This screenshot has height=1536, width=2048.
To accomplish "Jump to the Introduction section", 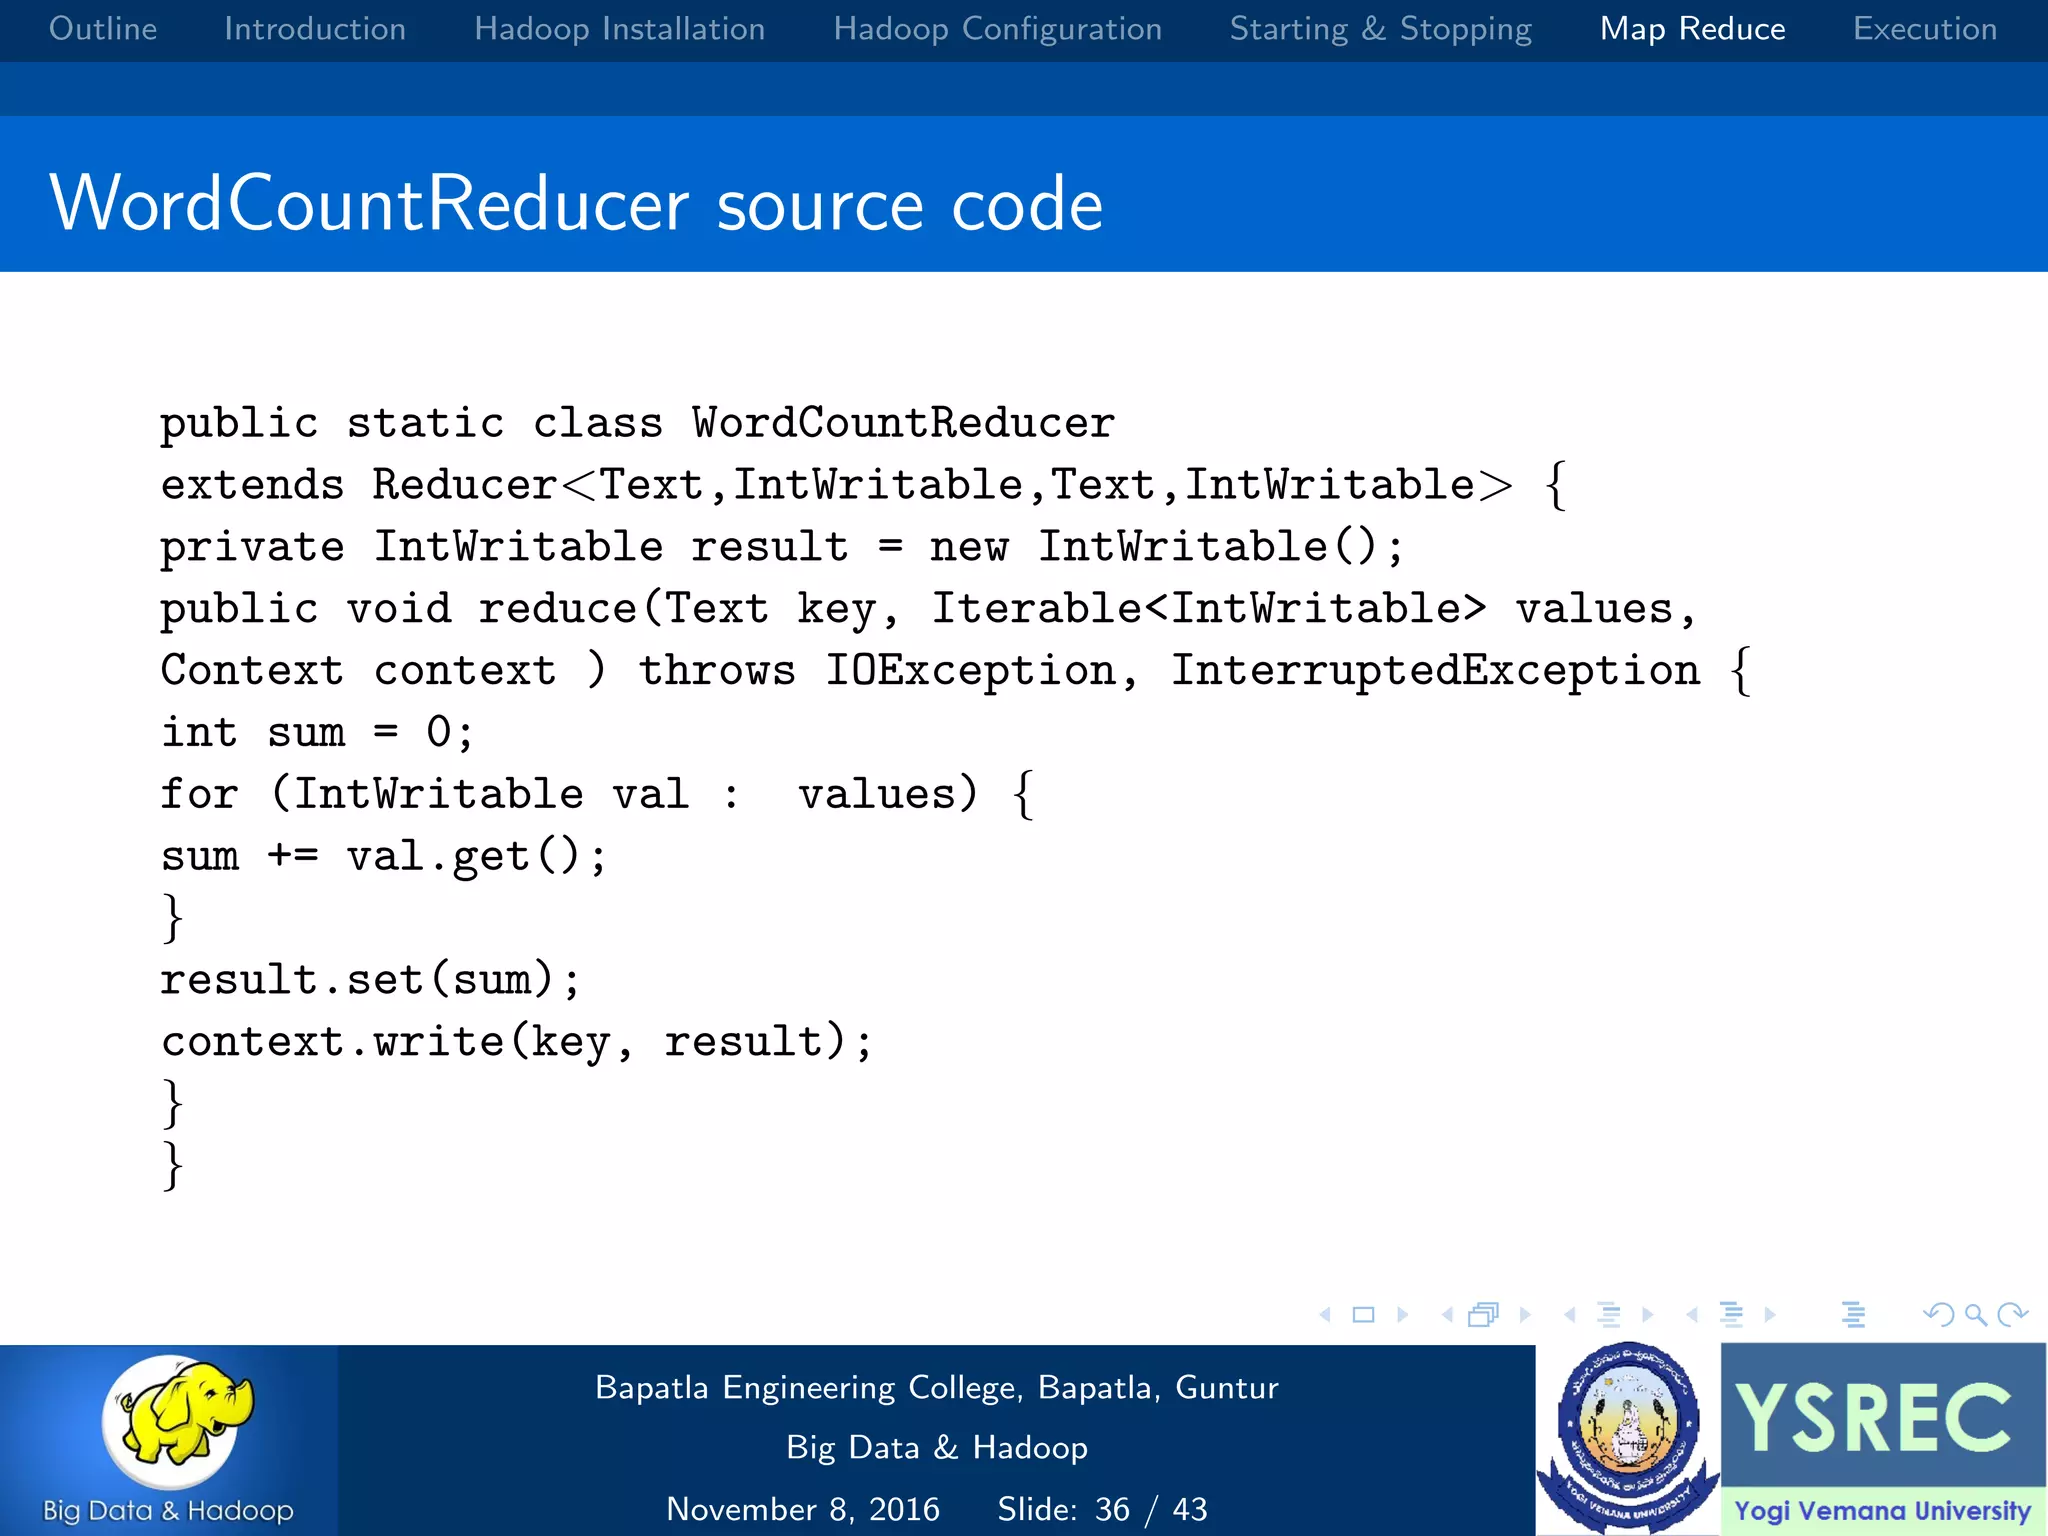I will (315, 29).
